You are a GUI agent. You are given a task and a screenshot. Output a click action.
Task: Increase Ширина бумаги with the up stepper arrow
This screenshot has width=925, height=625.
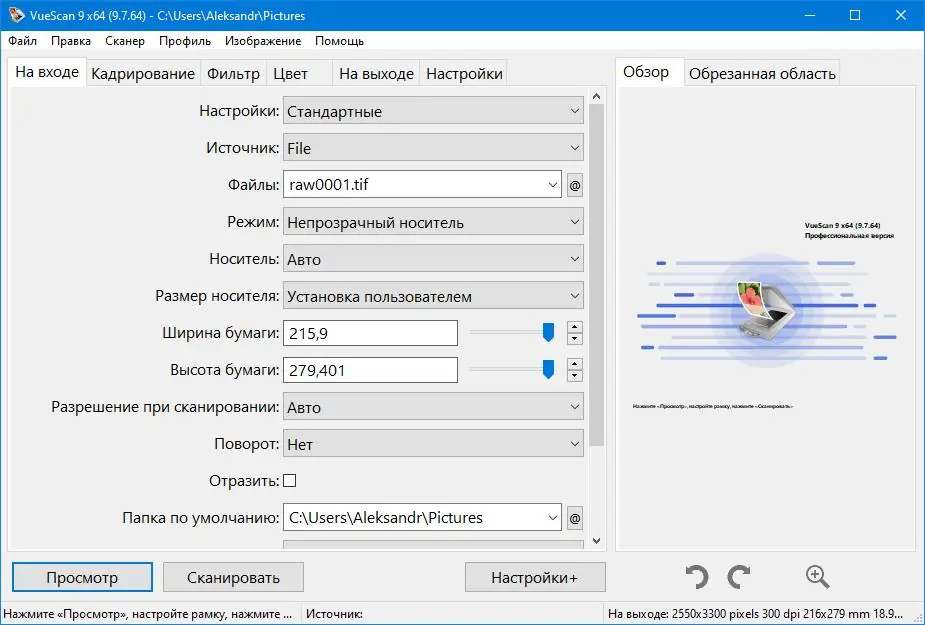coord(575,327)
